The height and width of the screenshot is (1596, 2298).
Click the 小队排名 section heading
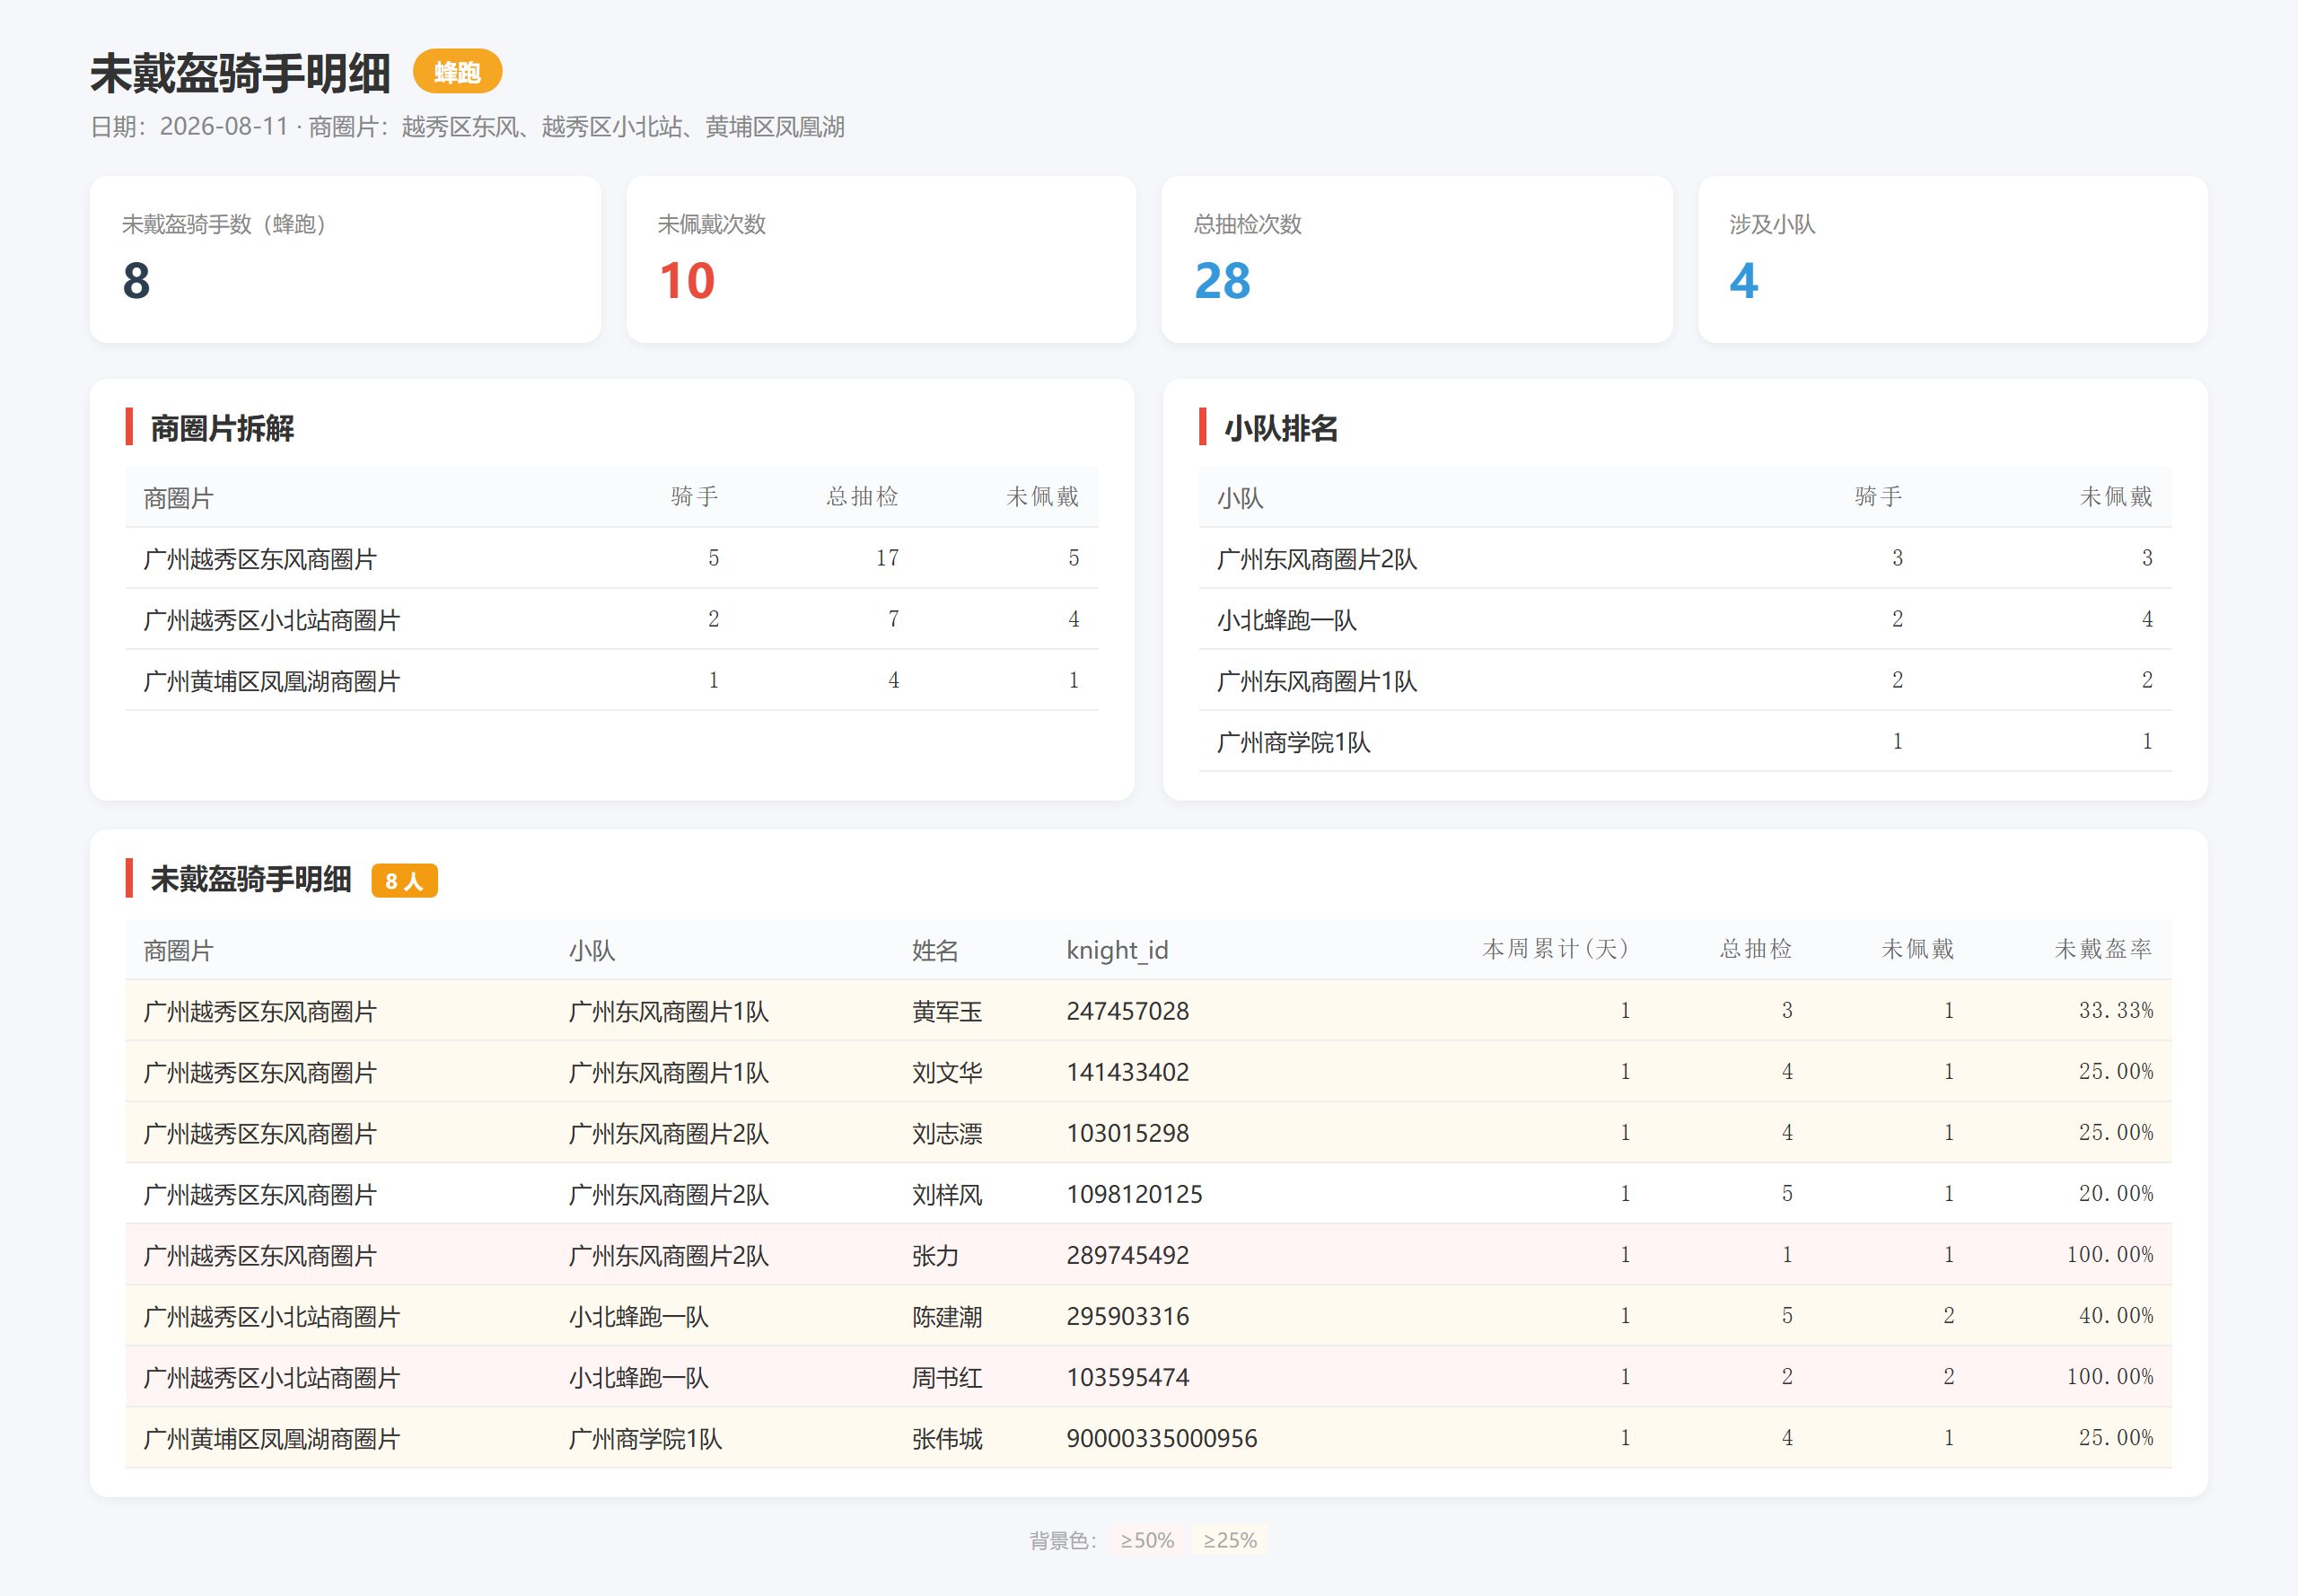[1281, 428]
